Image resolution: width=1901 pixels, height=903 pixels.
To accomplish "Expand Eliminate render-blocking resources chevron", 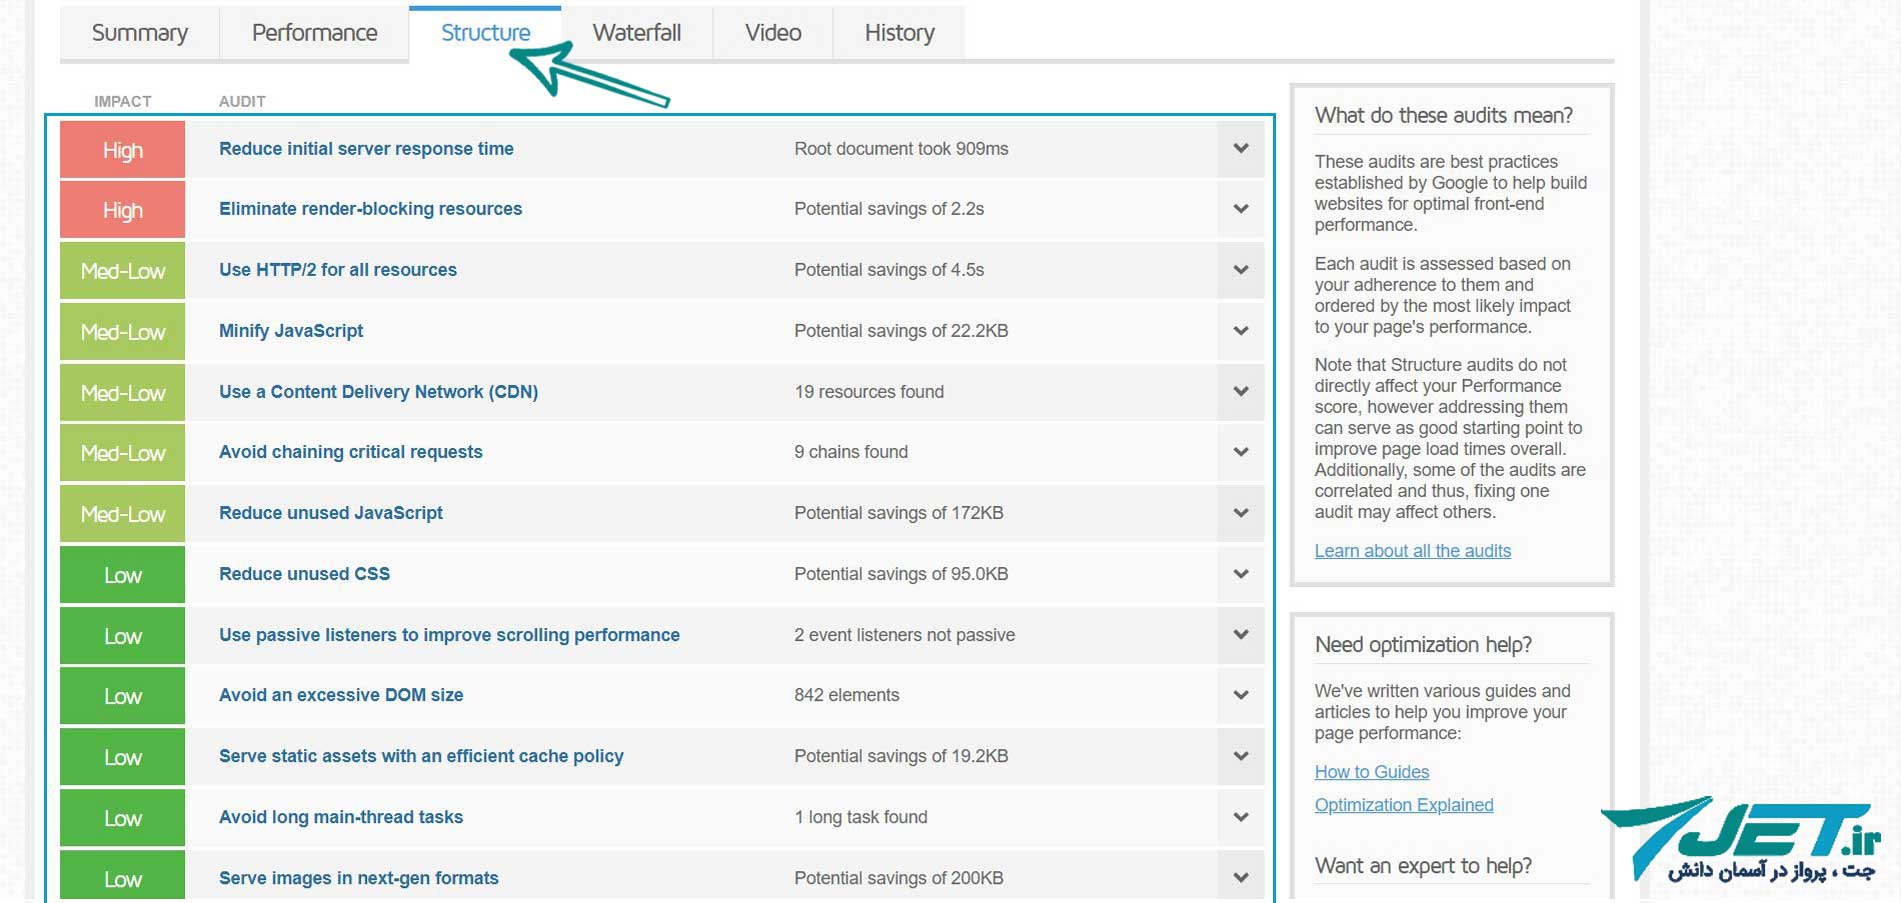I will coord(1241,209).
